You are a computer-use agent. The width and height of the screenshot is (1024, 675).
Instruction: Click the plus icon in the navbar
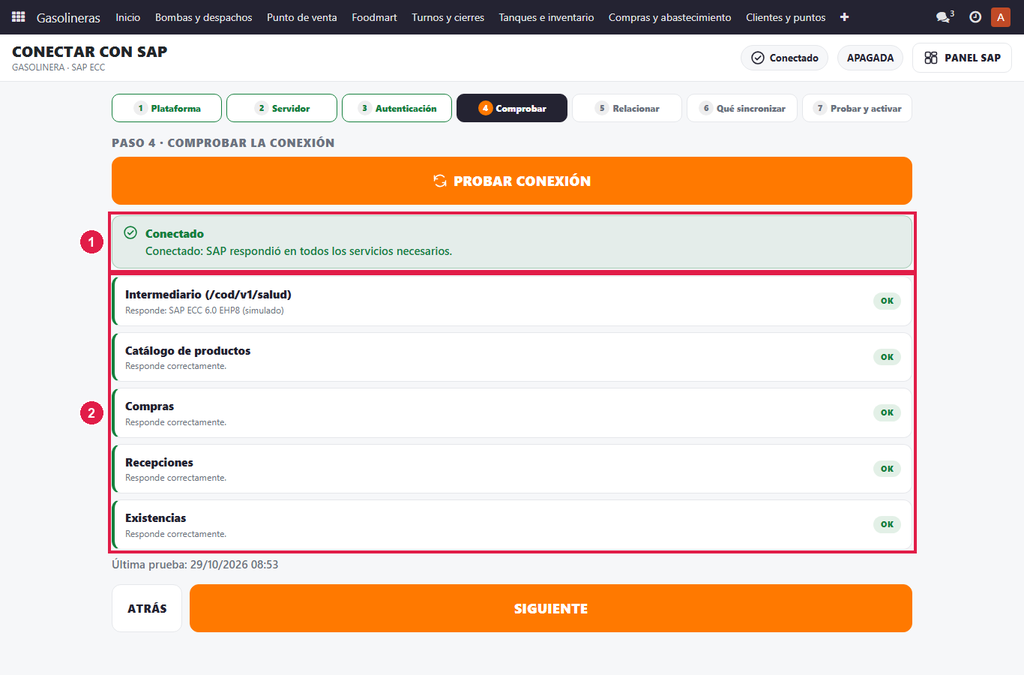844,17
